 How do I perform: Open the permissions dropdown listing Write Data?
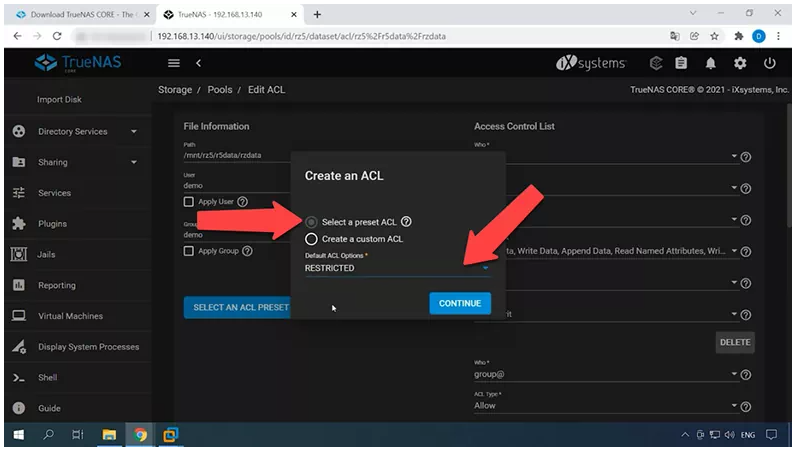(620, 251)
